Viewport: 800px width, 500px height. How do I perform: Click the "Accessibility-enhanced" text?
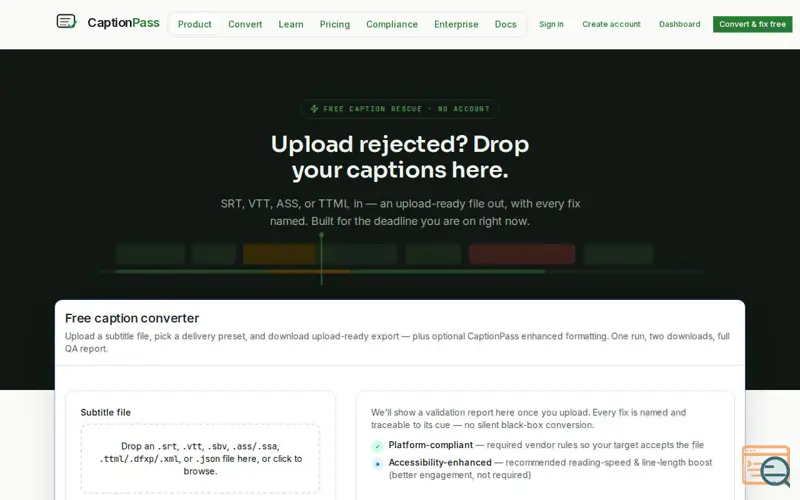[x=440, y=462]
